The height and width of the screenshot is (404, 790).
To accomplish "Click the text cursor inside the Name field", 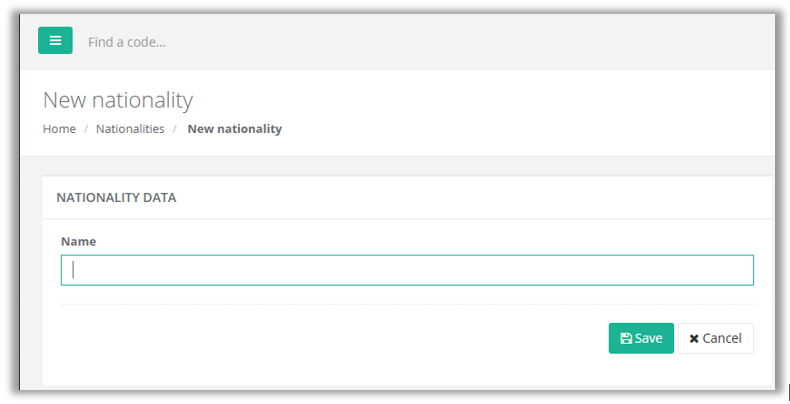I will 73,270.
